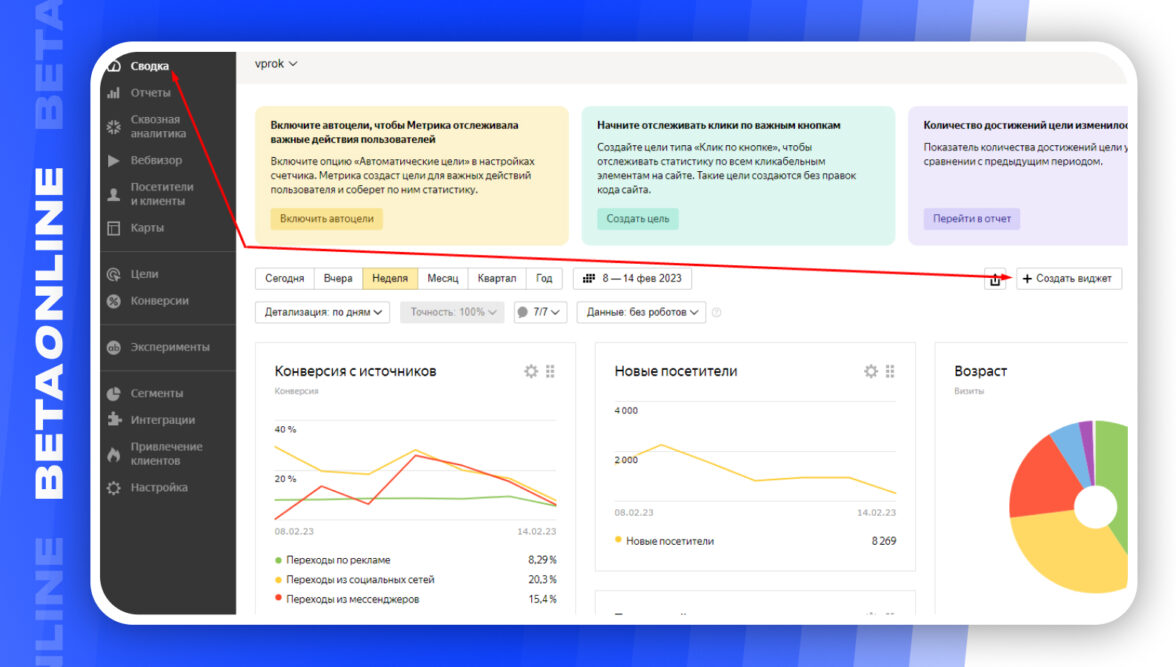
Task: Select the Неделя period tab
Action: 390,278
